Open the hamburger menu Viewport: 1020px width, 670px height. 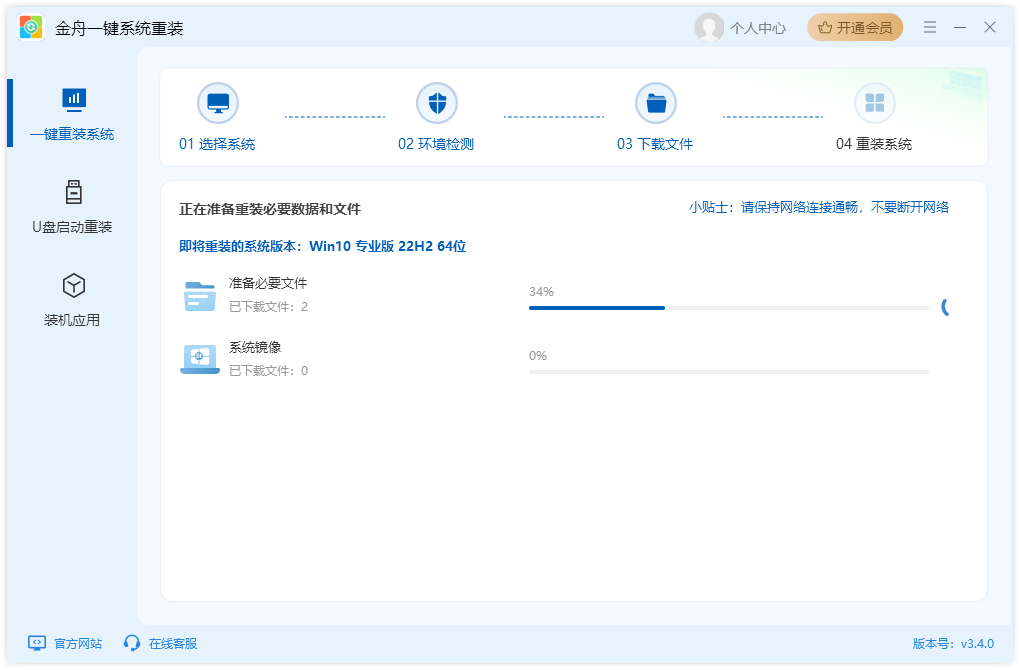[x=929, y=27]
